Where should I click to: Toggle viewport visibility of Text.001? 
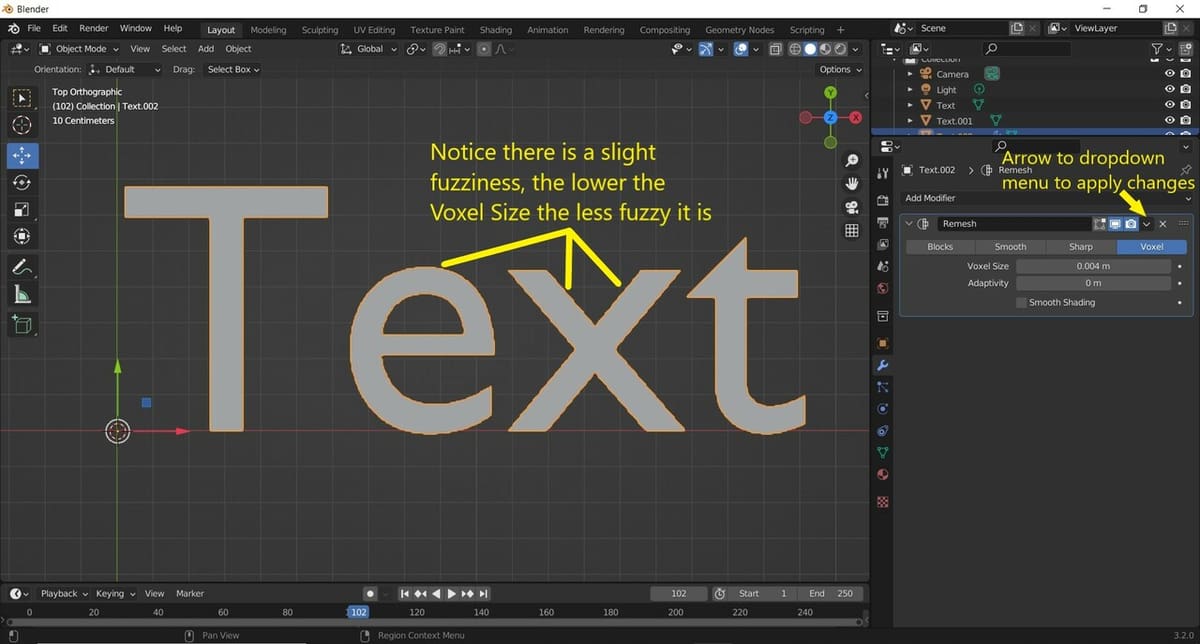1170,120
